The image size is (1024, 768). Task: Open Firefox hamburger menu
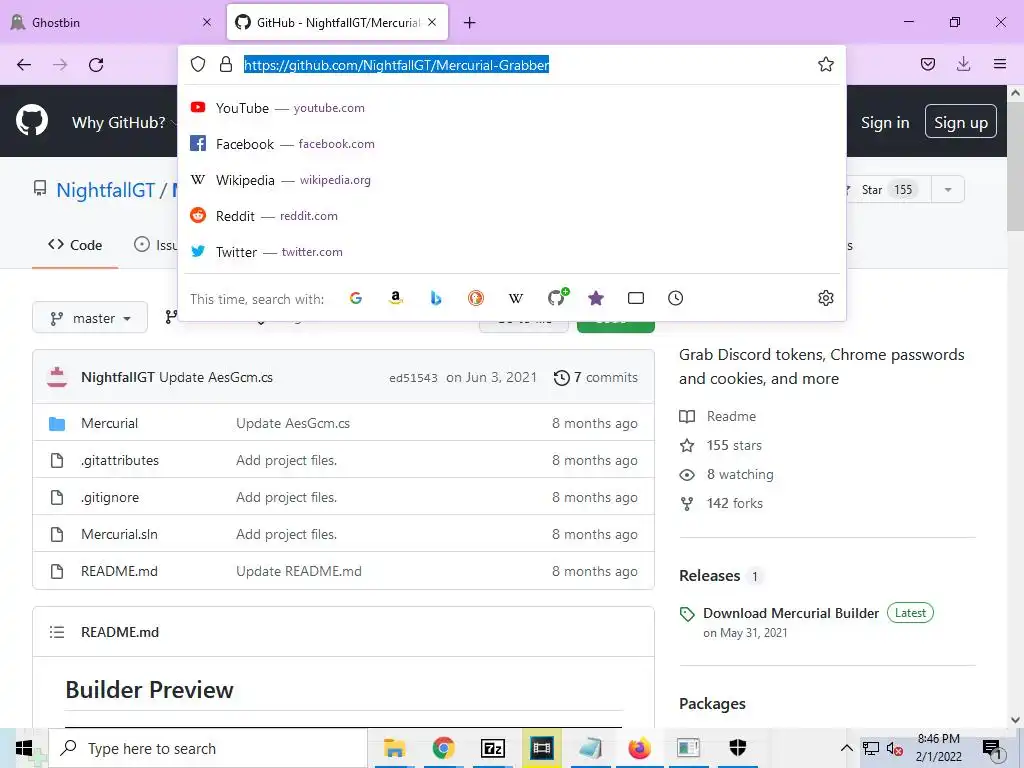point(1000,64)
